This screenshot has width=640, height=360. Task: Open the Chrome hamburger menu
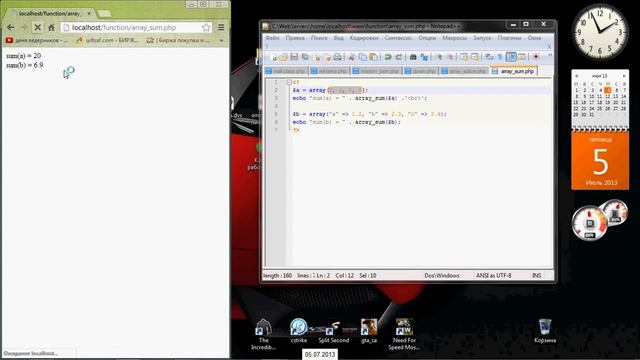point(221,27)
